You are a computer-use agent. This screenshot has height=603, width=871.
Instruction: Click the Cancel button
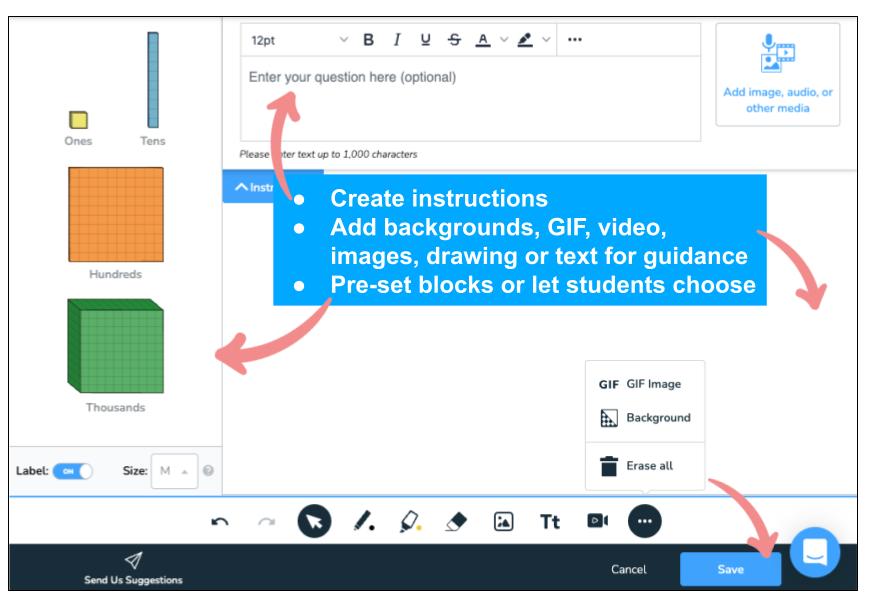coord(628,569)
